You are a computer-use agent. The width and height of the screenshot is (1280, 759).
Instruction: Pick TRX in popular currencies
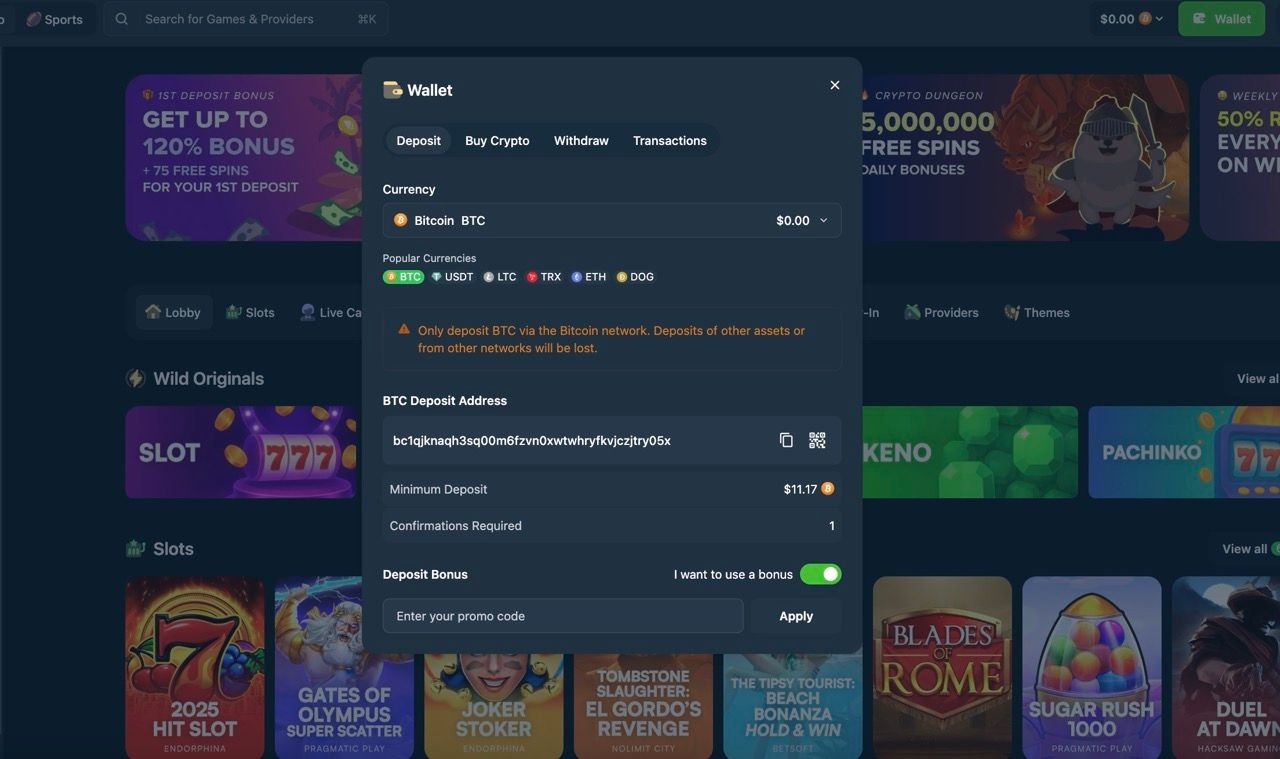544,277
